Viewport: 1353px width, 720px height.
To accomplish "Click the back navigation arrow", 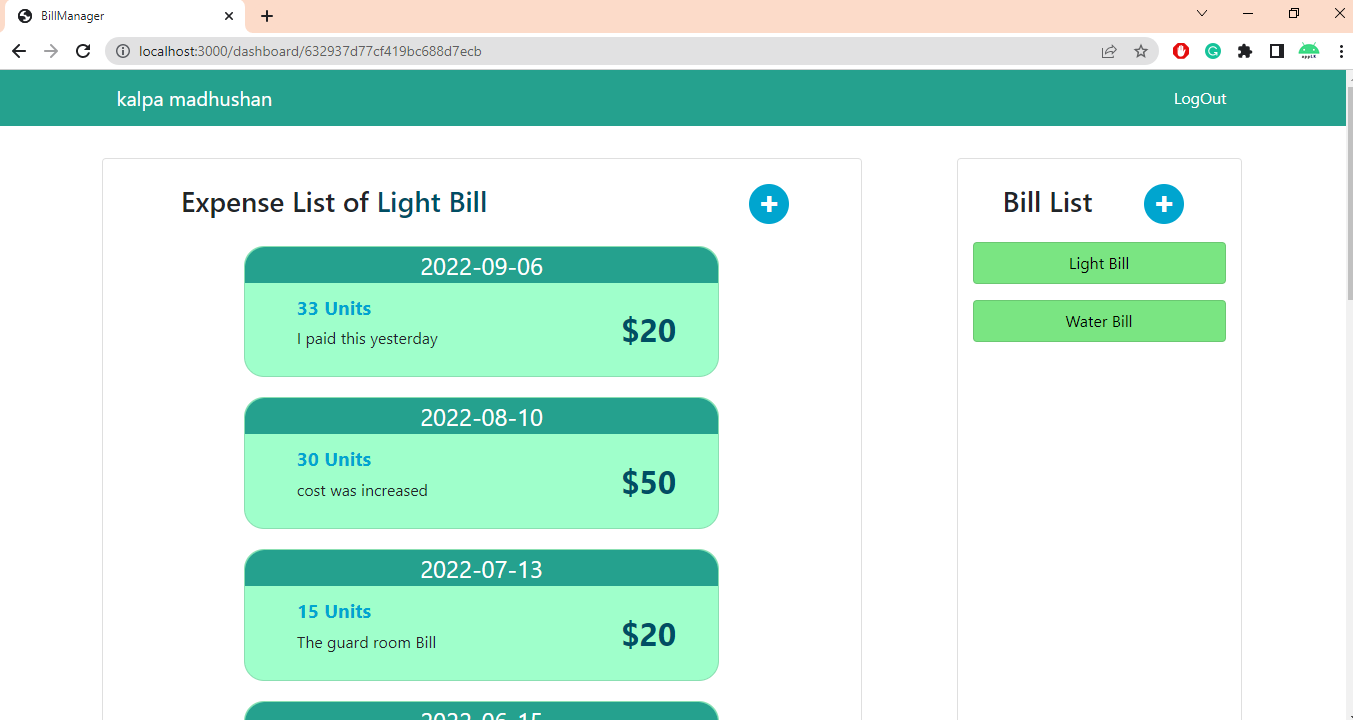I will click(x=19, y=51).
